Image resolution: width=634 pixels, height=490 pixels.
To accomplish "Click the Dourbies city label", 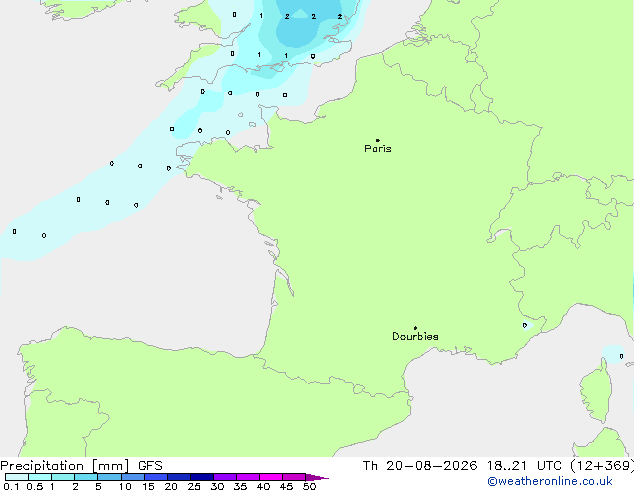I will [415, 336].
